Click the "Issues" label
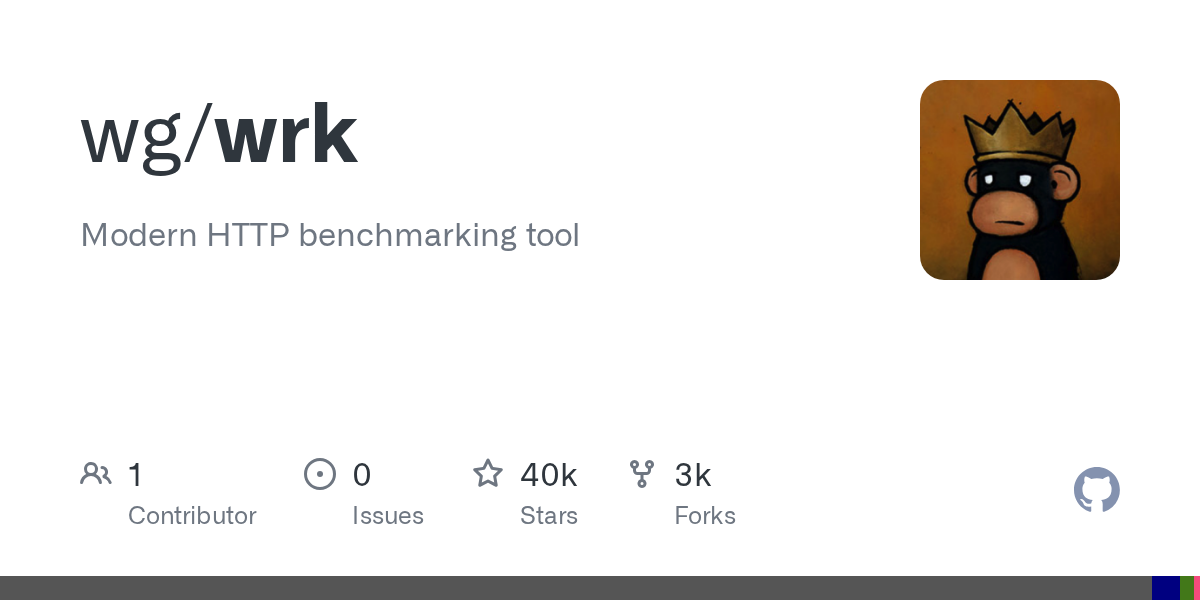The image size is (1200, 600). [388, 516]
